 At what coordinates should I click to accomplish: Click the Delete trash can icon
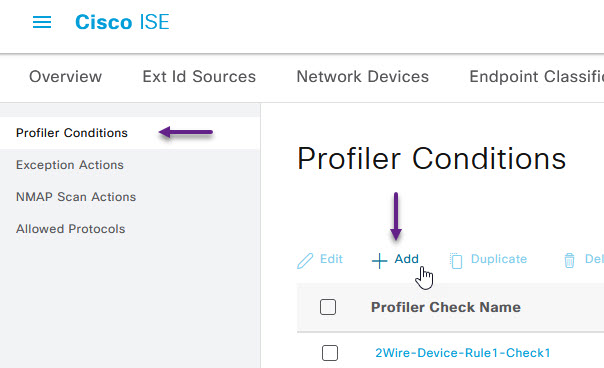569,260
